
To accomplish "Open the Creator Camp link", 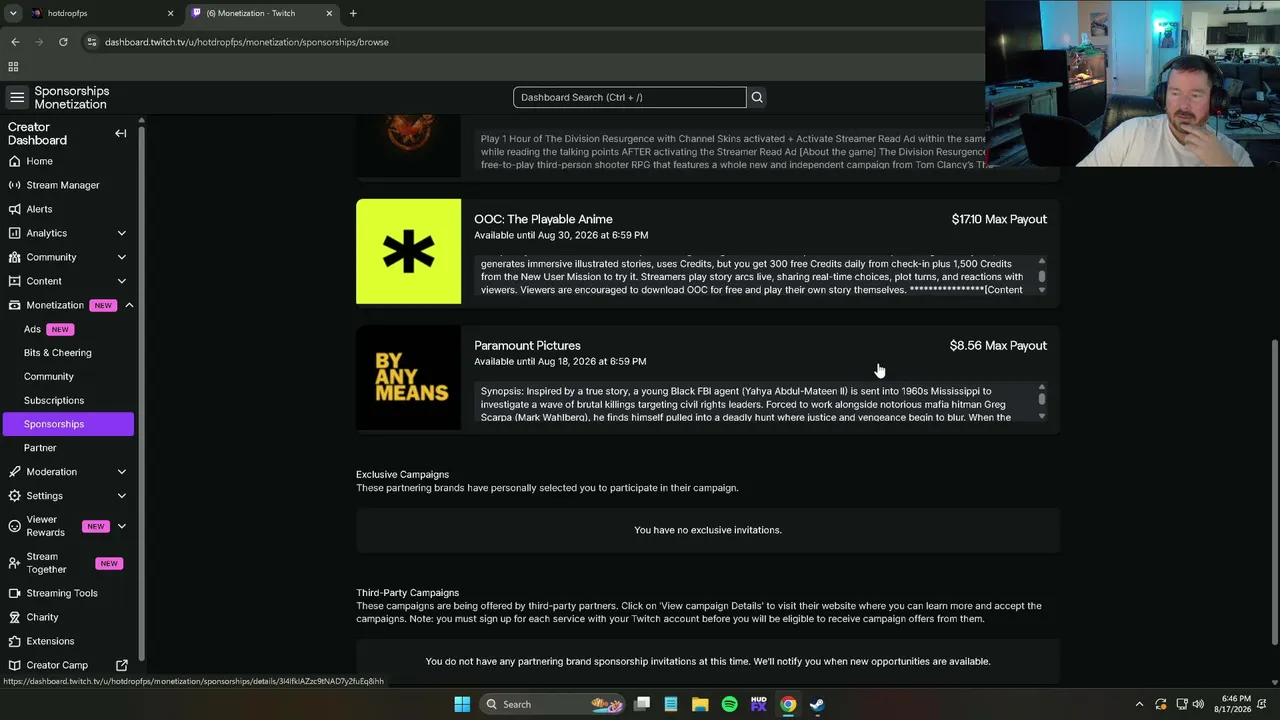I will point(57,665).
